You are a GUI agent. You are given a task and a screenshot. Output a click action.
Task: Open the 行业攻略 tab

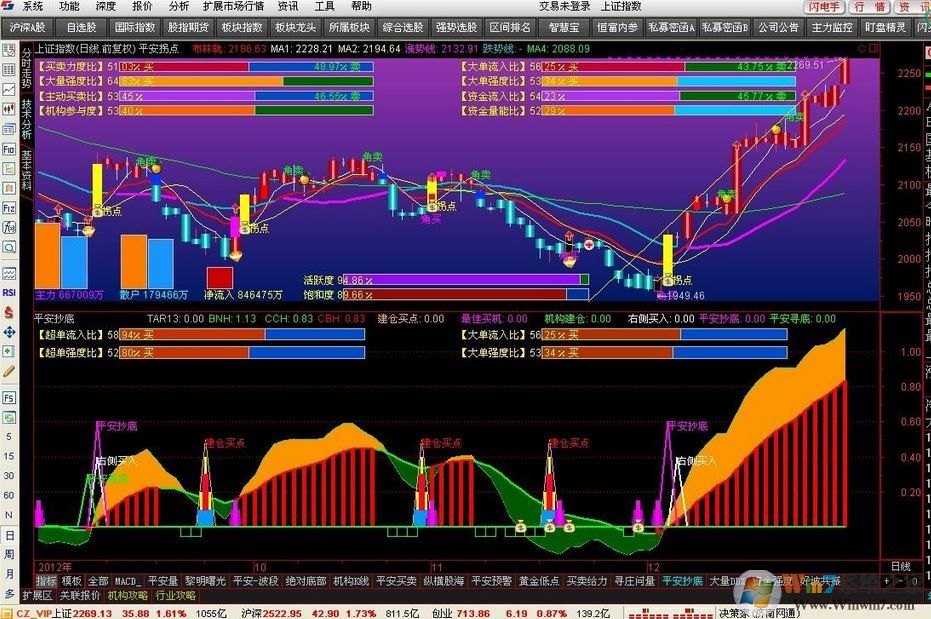(x=175, y=595)
